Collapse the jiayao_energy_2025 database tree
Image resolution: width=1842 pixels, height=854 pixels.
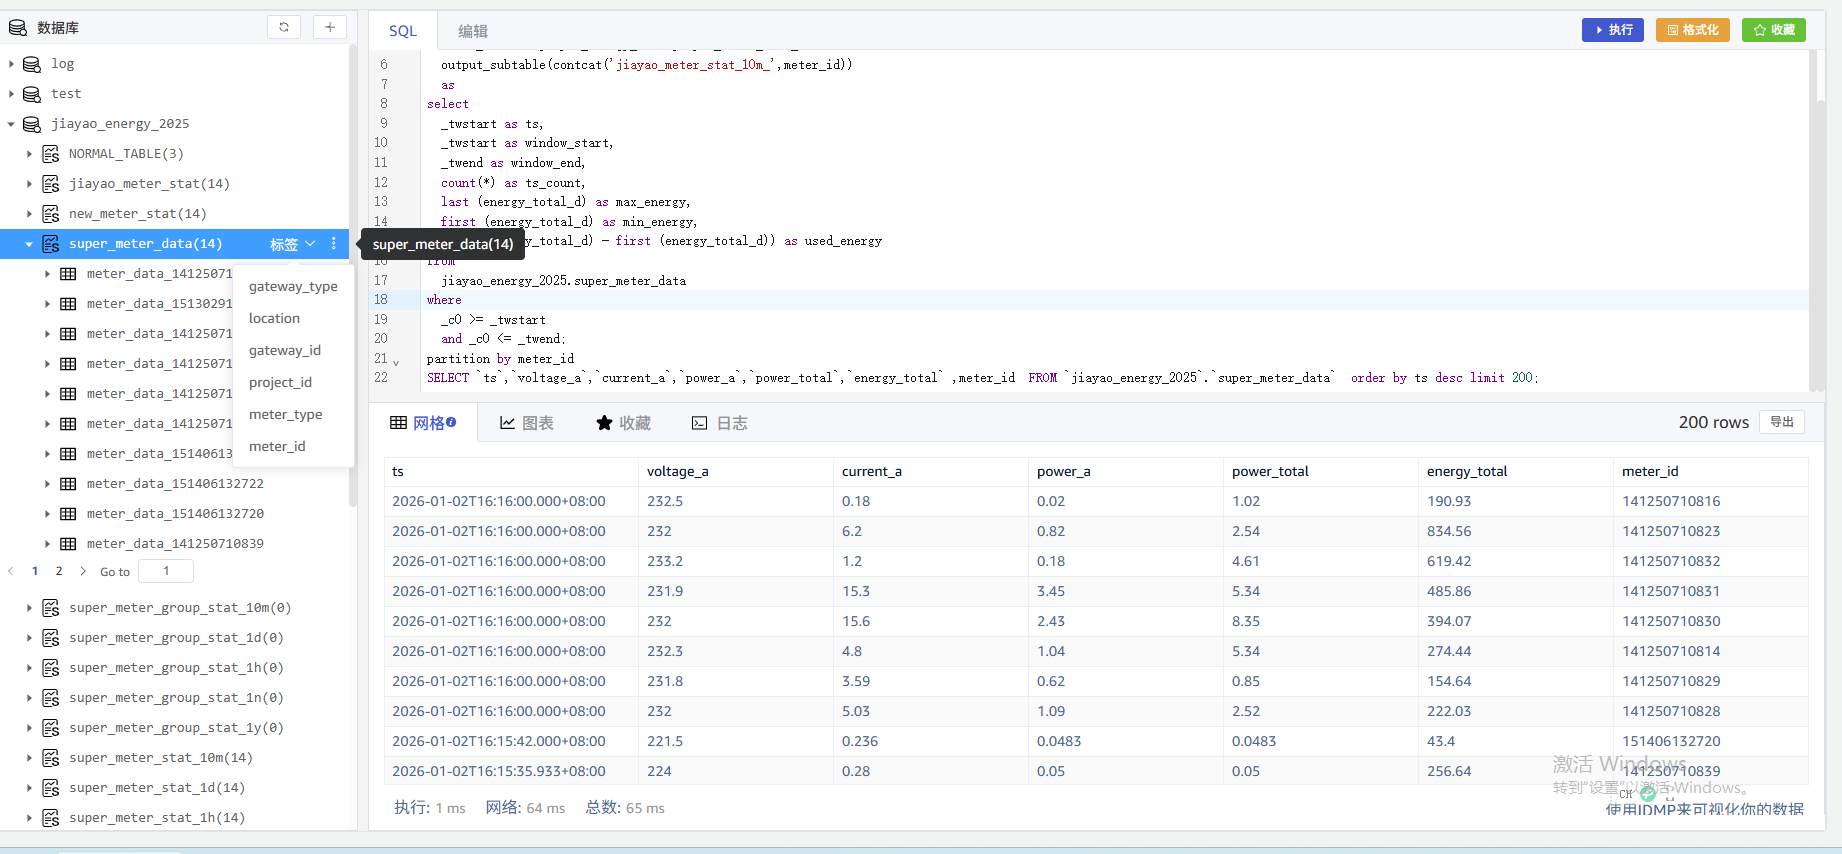[11, 124]
